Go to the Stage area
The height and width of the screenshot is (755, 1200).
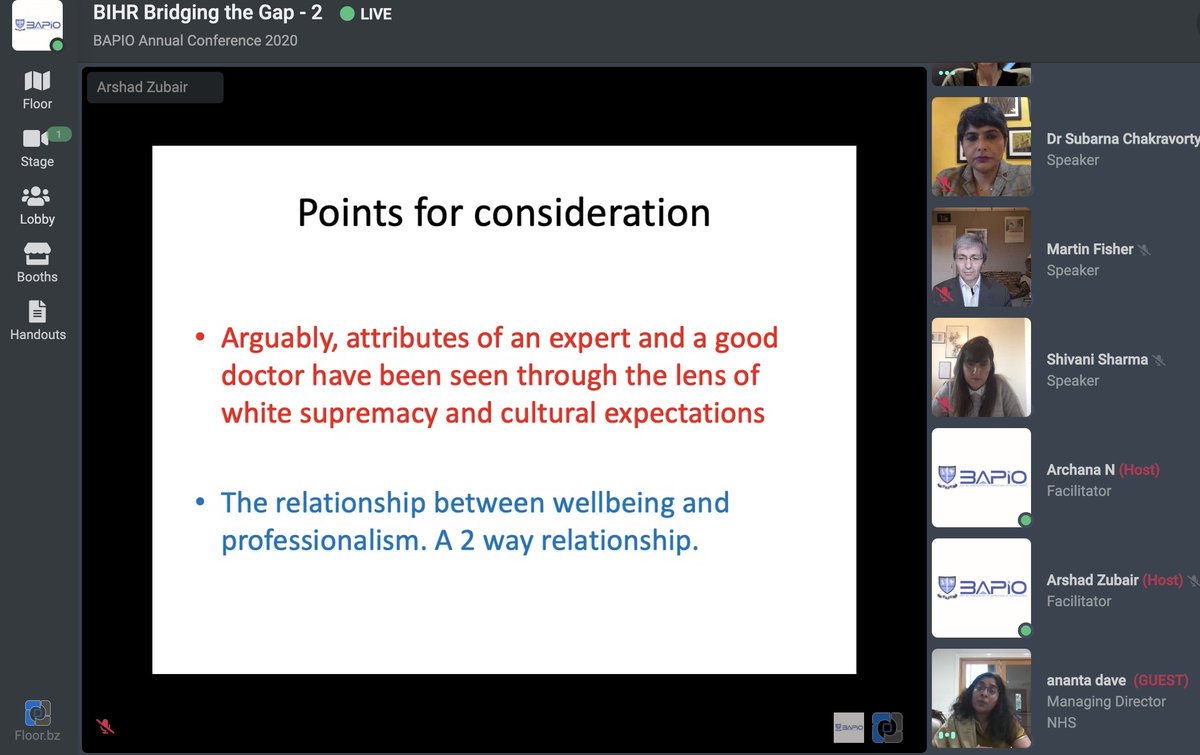38,148
